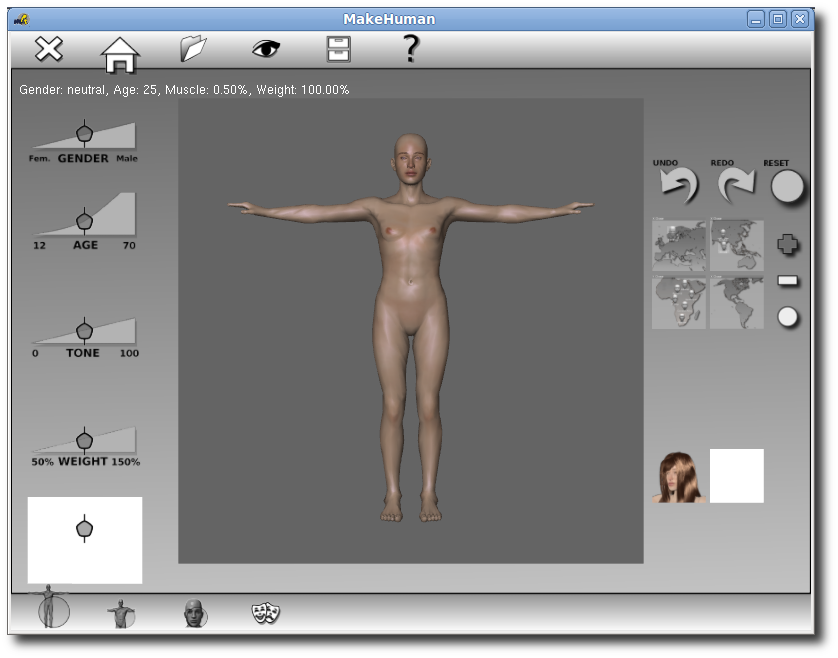
Task: Open the save cabinet drawer icon
Action: click(x=338, y=49)
